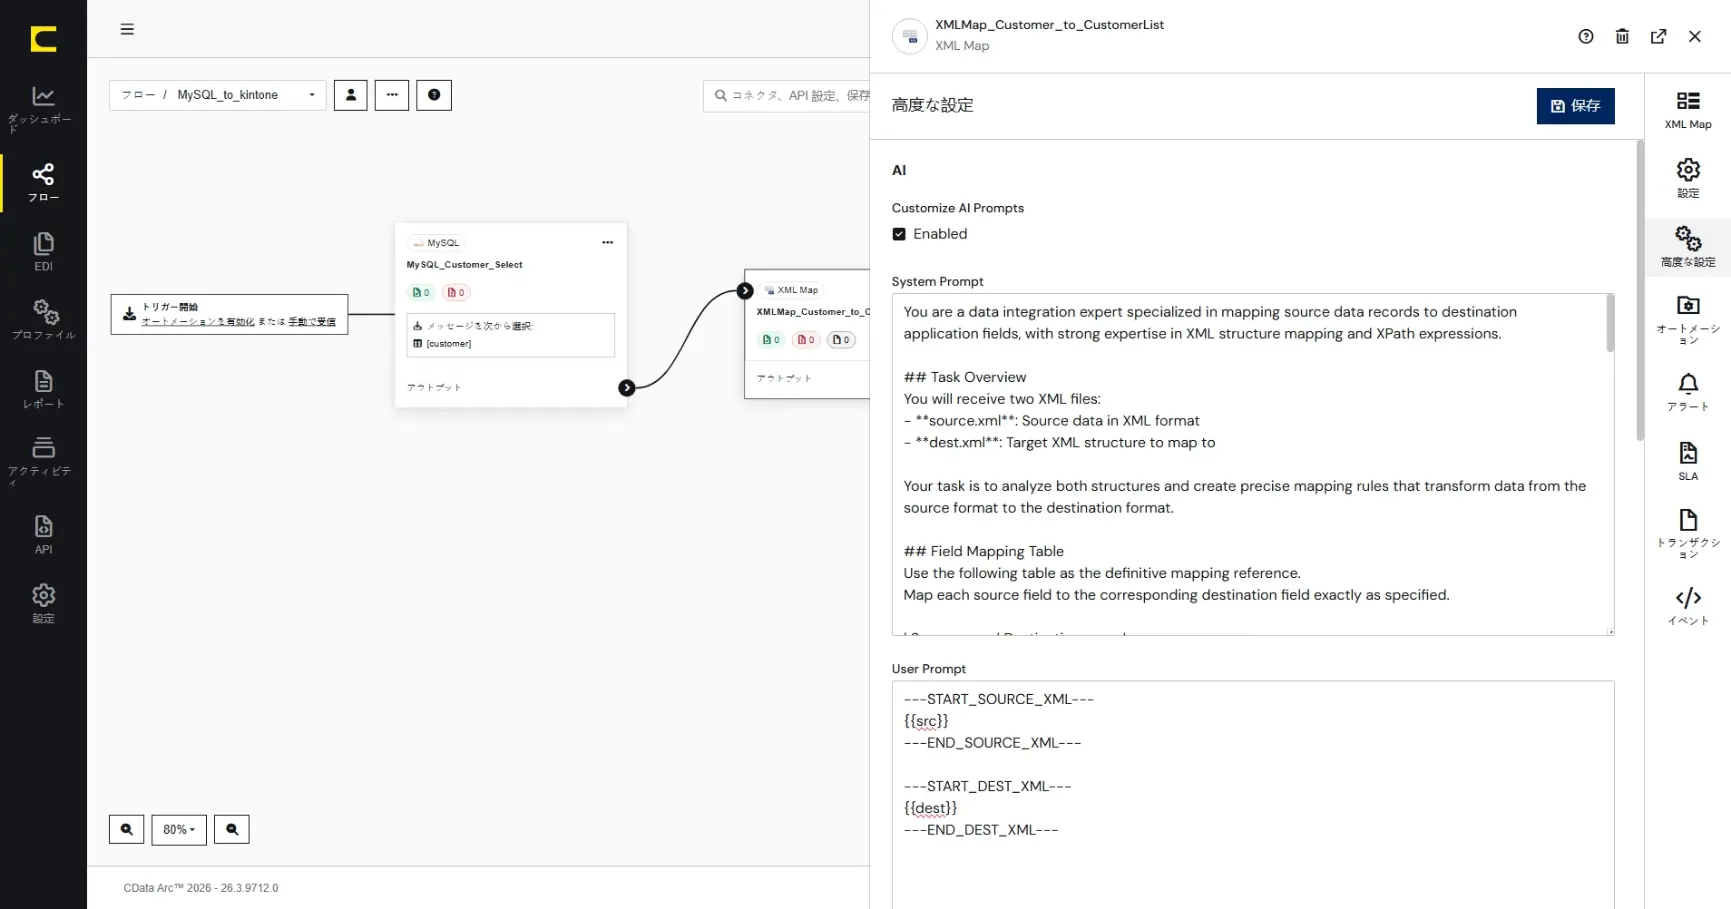1731x909 pixels.
Task: Open the アラート tab
Action: click(x=1688, y=391)
